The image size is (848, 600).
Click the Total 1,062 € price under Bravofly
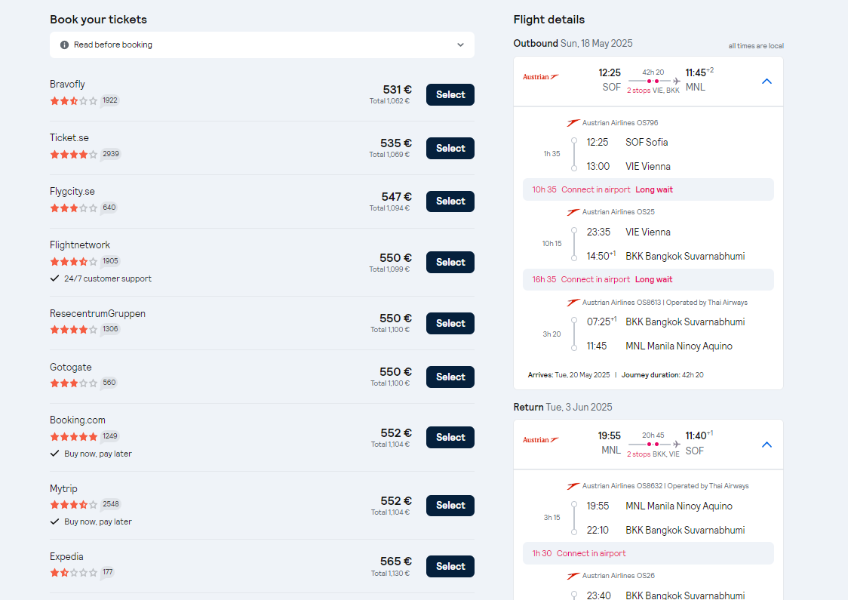(389, 101)
